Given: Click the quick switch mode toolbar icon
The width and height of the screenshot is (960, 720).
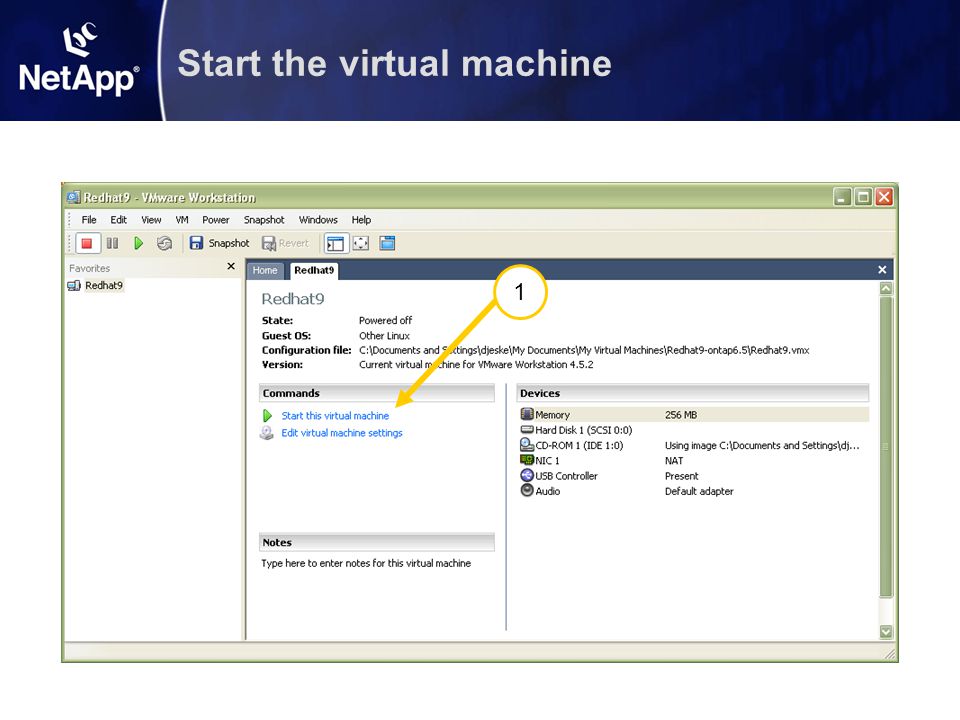Looking at the screenshot, I should click(388, 244).
